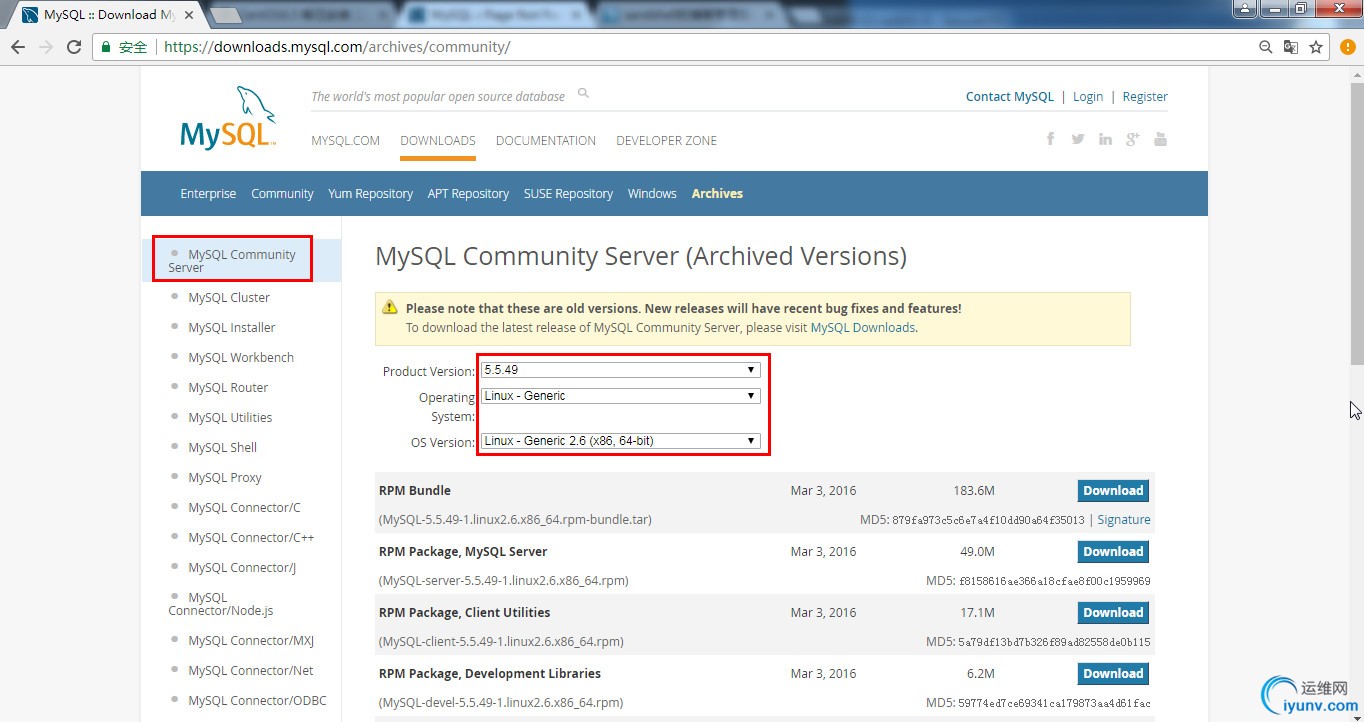Select MySQL Connector/Node.js in sidebar
The image size is (1364, 722).
[221, 604]
